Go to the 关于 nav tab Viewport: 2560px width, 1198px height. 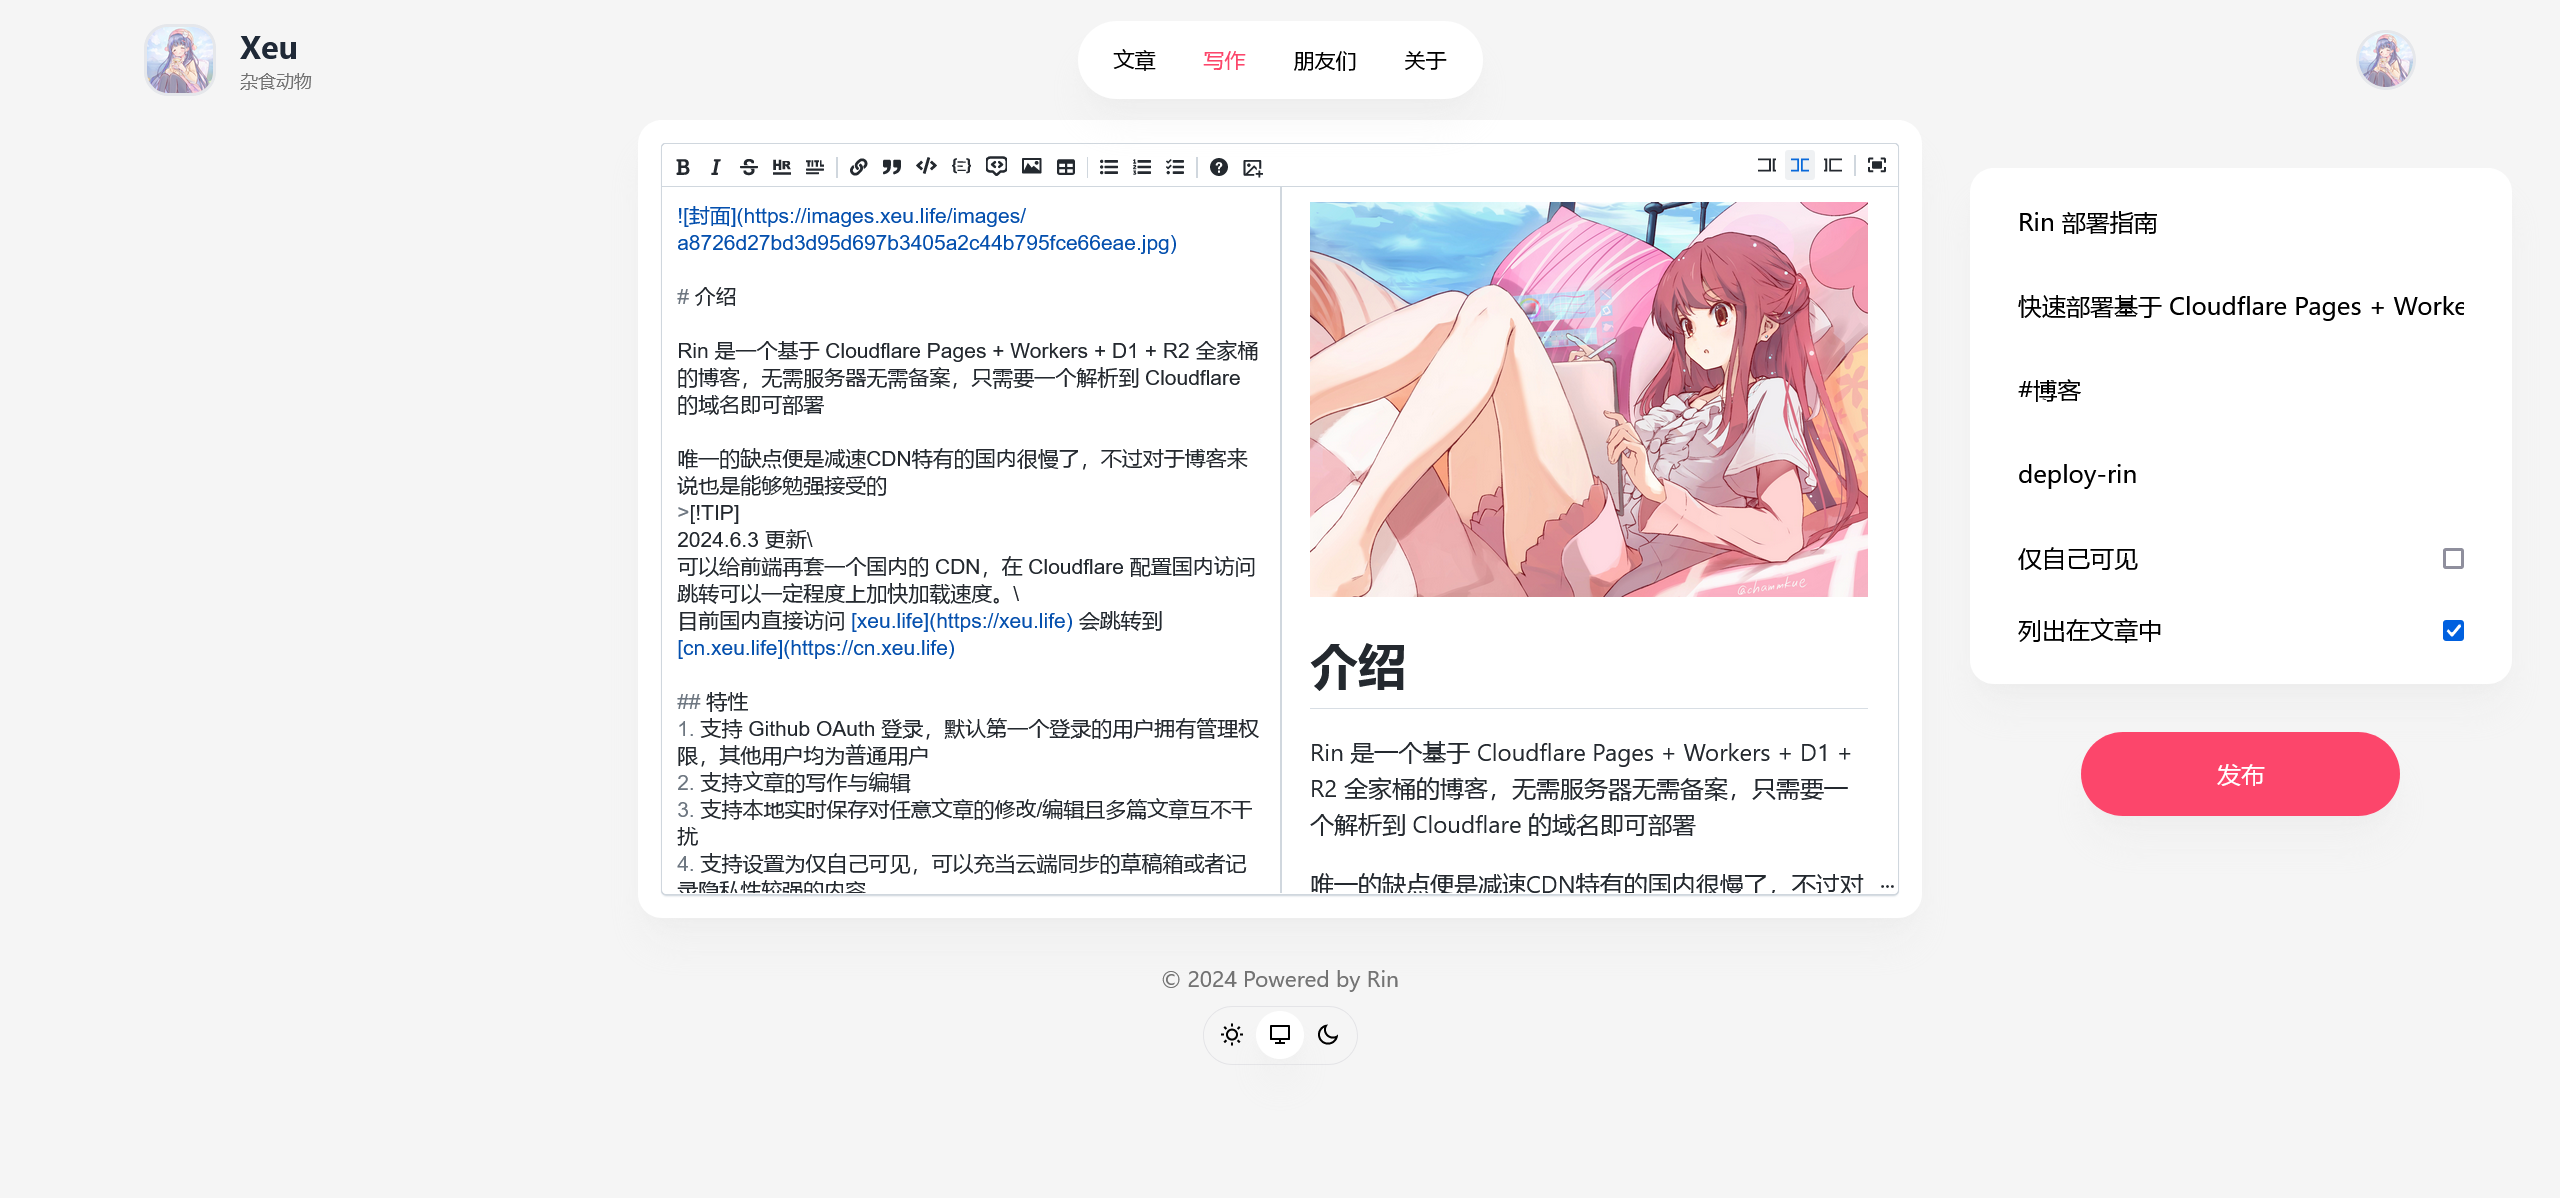click(x=1425, y=61)
